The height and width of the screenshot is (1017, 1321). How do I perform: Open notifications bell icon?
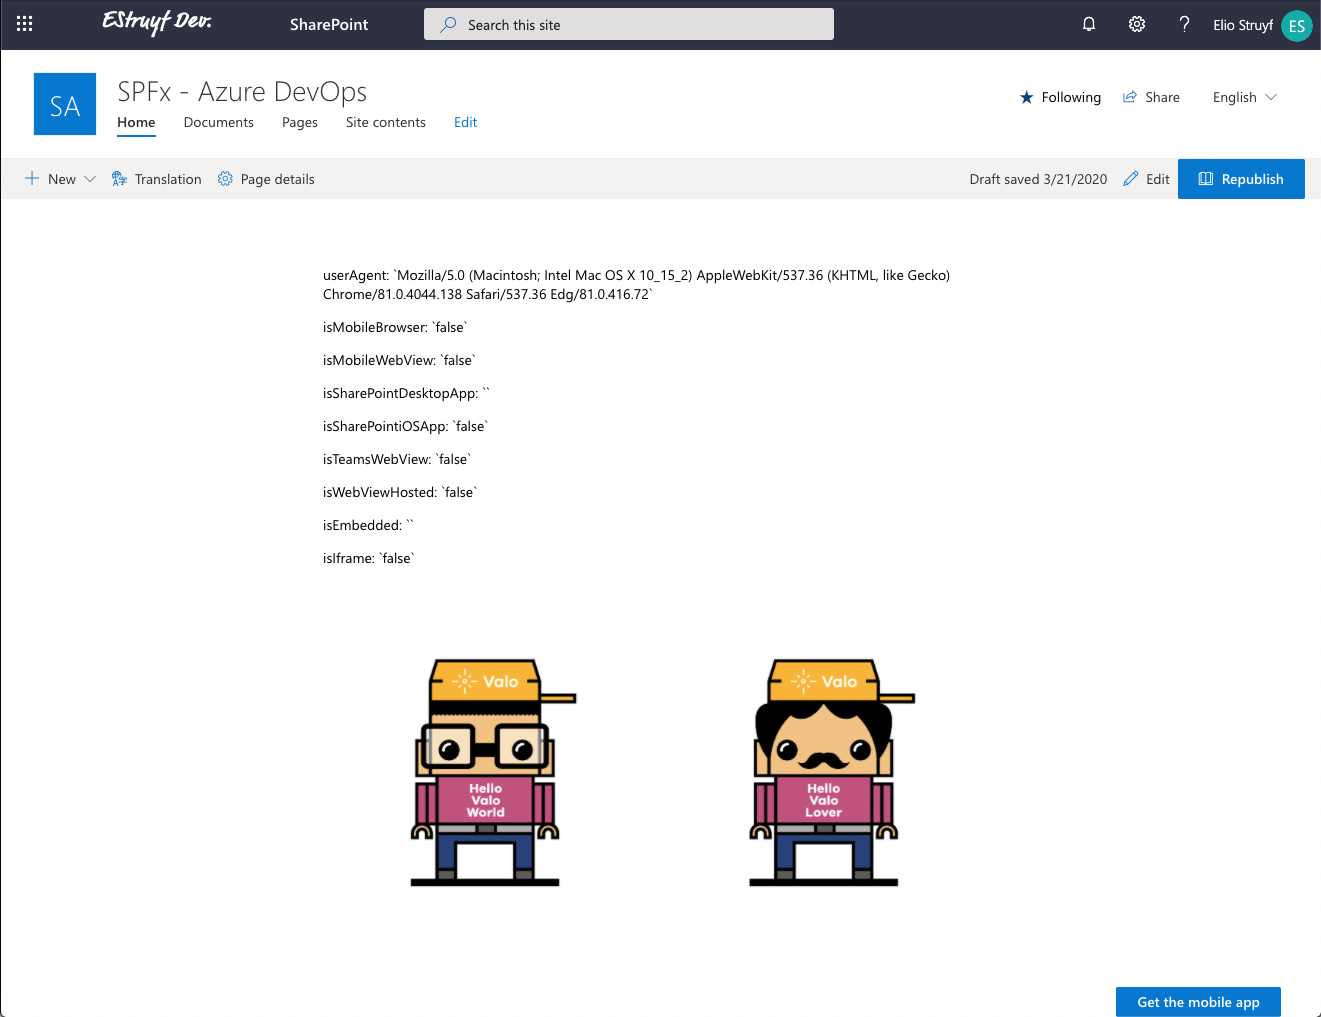pyautogui.click(x=1089, y=24)
